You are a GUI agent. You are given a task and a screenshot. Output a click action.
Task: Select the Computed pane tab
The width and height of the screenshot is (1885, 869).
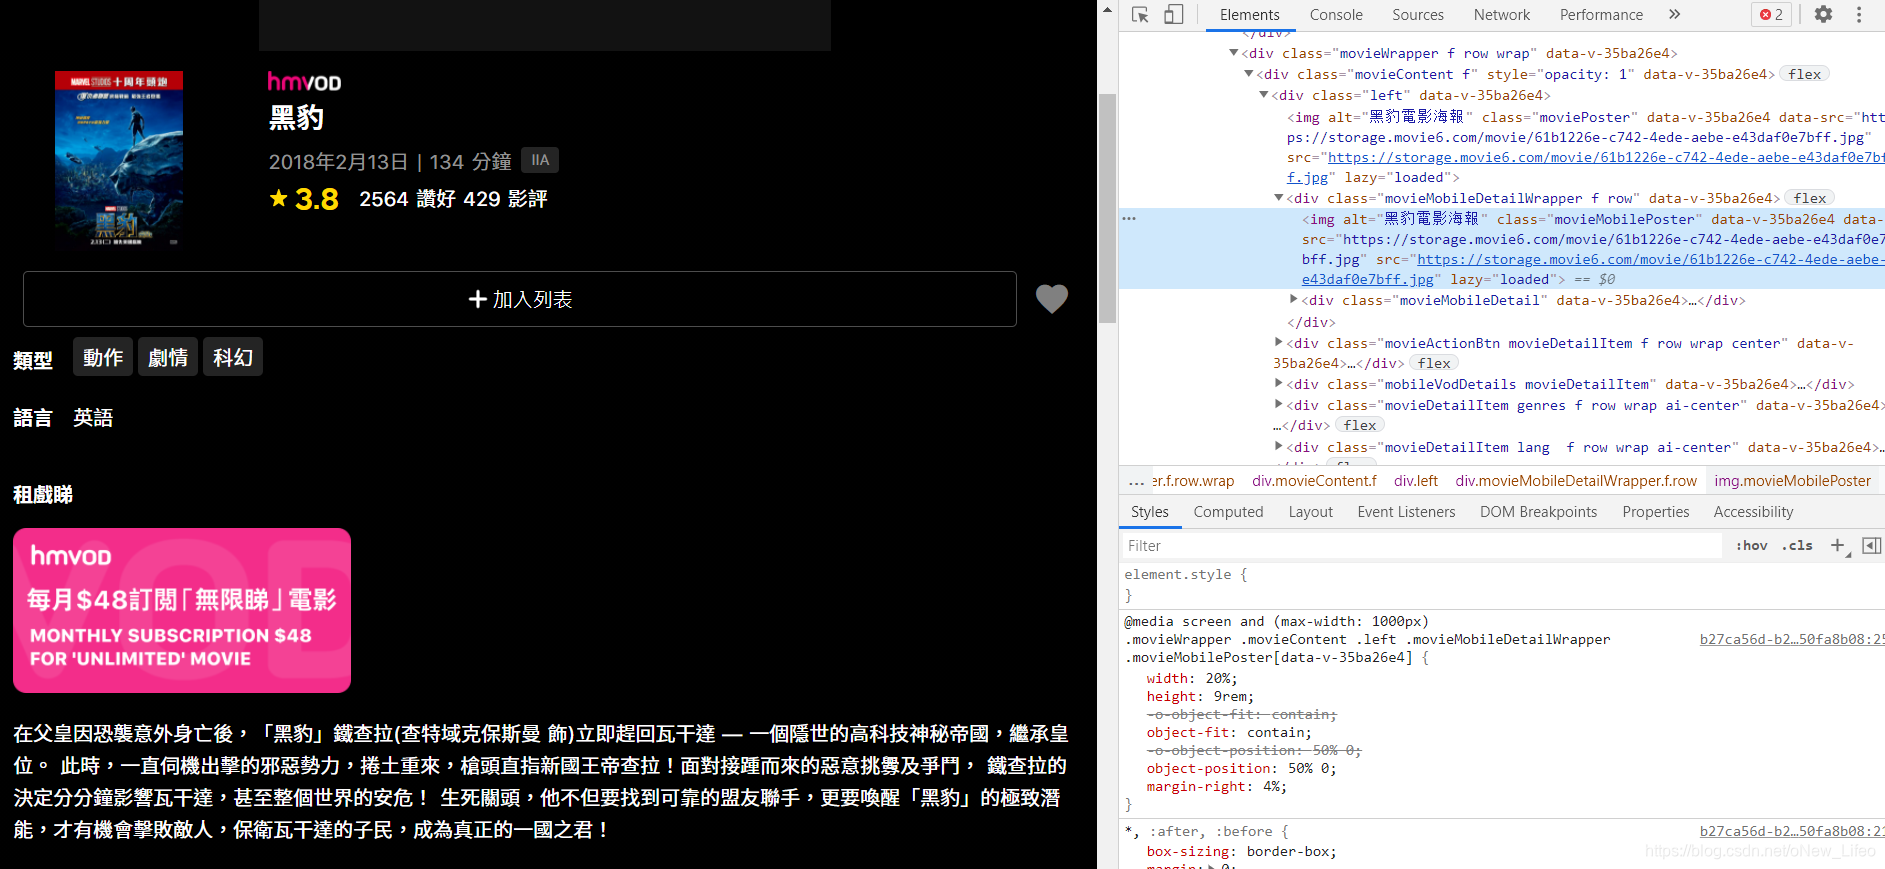pyautogui.click(x=1228, y=512)
